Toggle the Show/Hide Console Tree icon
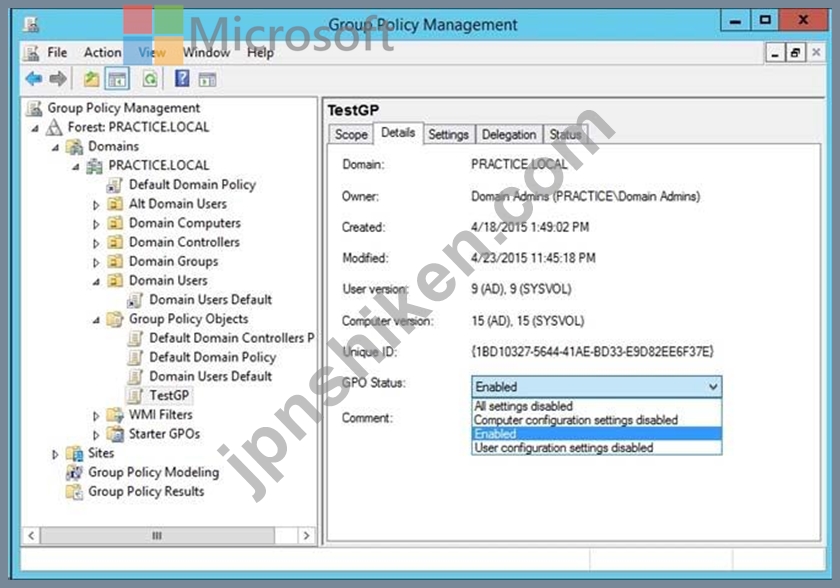840x588 pixels. pyautogui.click(x=117, y=80)
